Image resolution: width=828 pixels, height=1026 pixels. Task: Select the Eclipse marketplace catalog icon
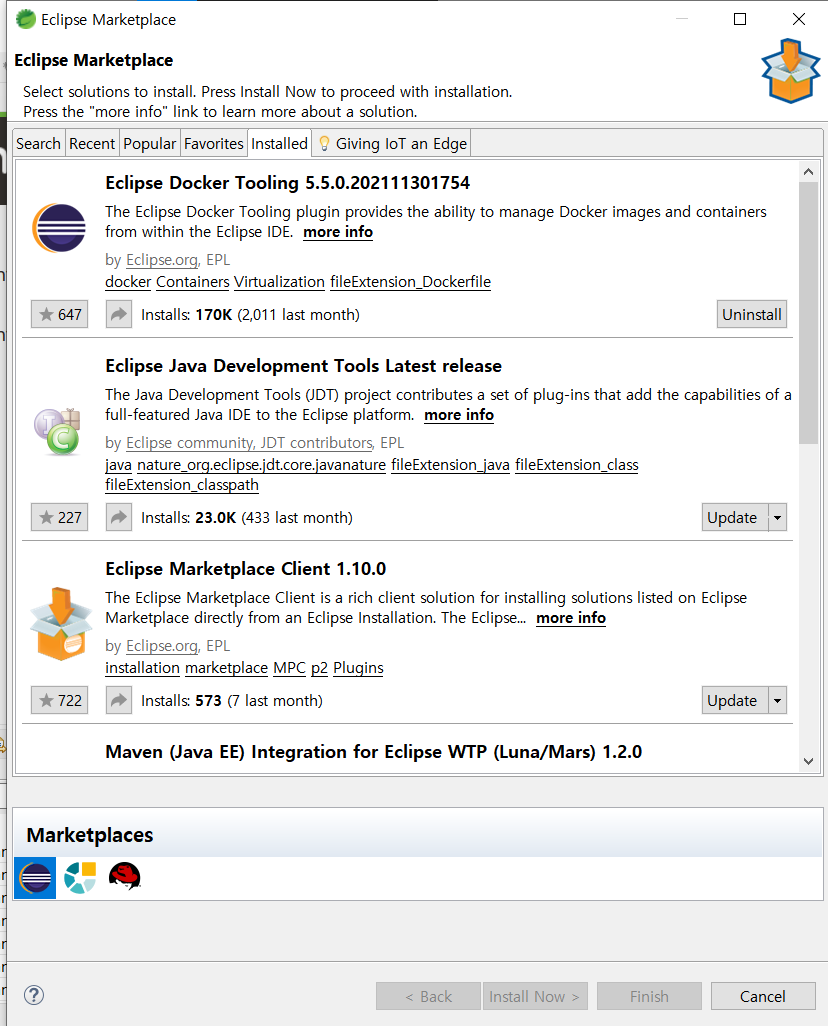click(x=35, y=878)
